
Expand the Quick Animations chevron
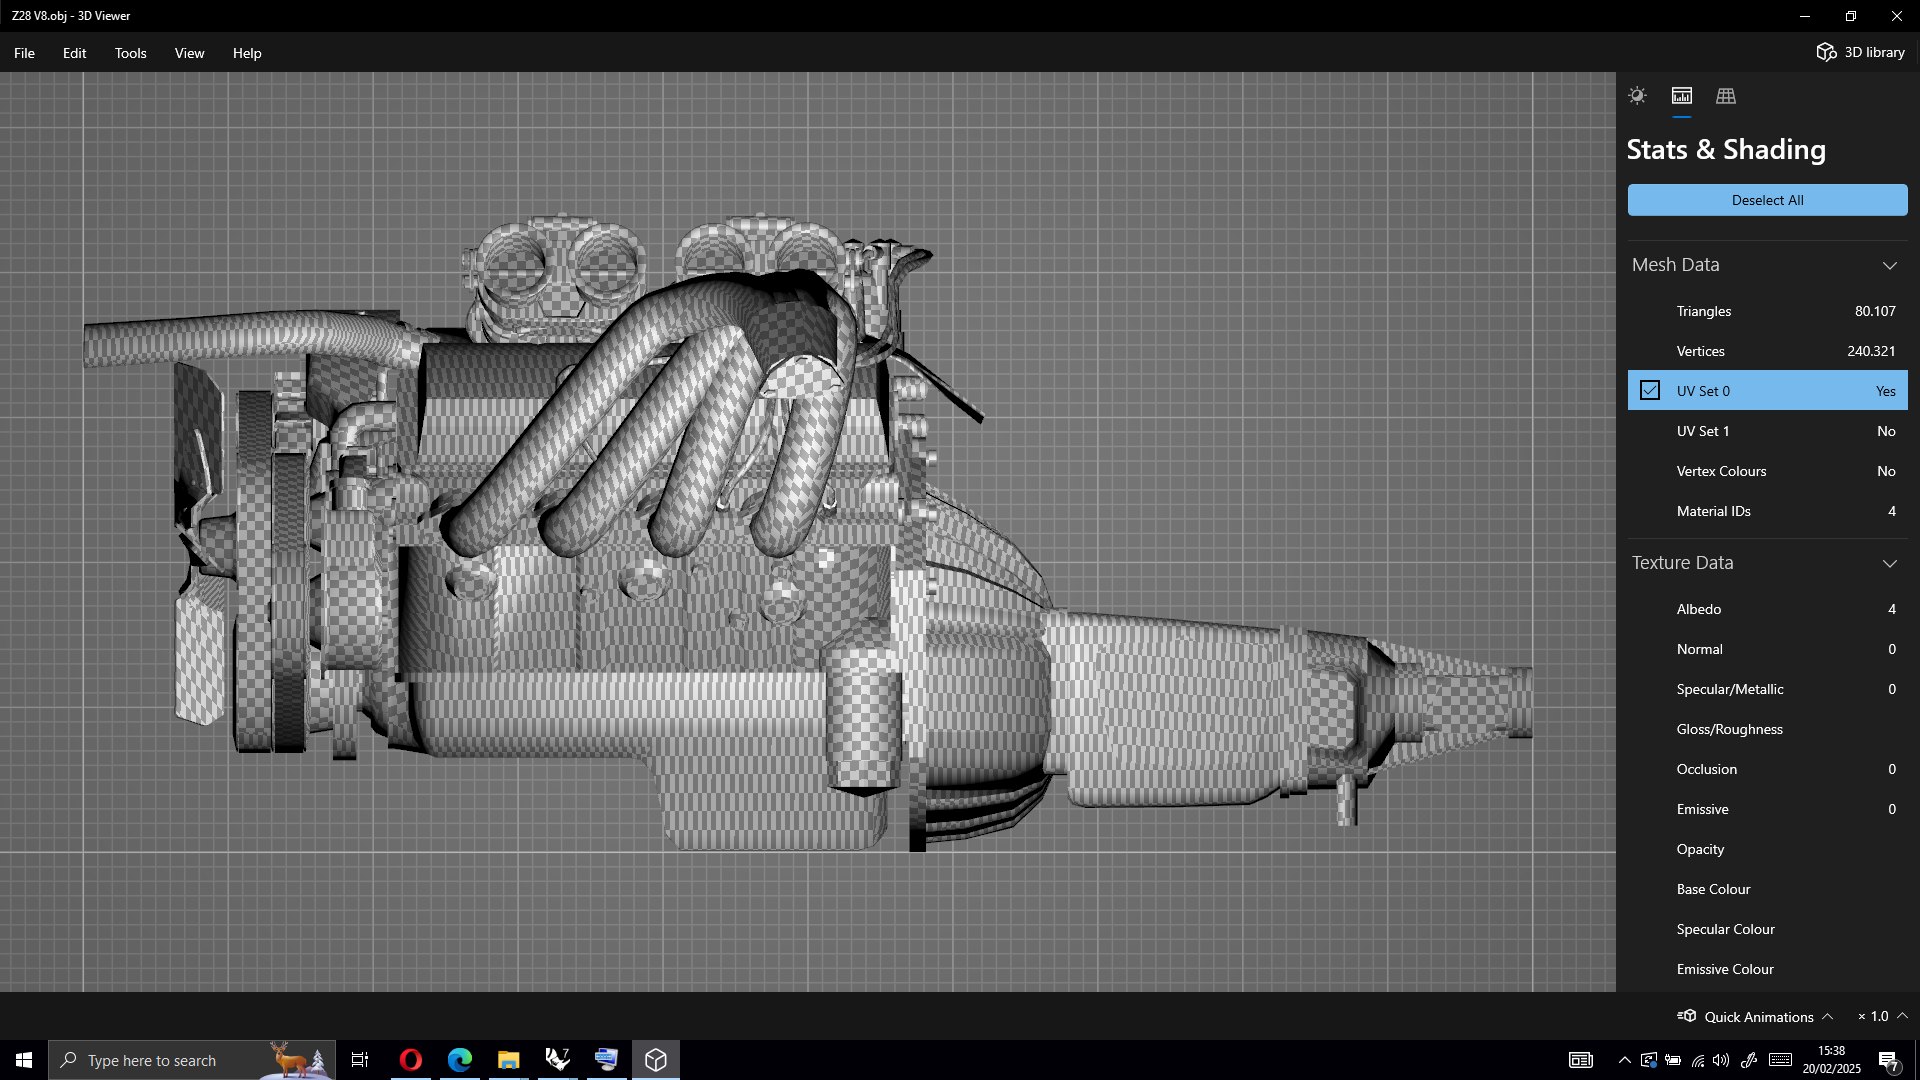pos(1827,1016)
